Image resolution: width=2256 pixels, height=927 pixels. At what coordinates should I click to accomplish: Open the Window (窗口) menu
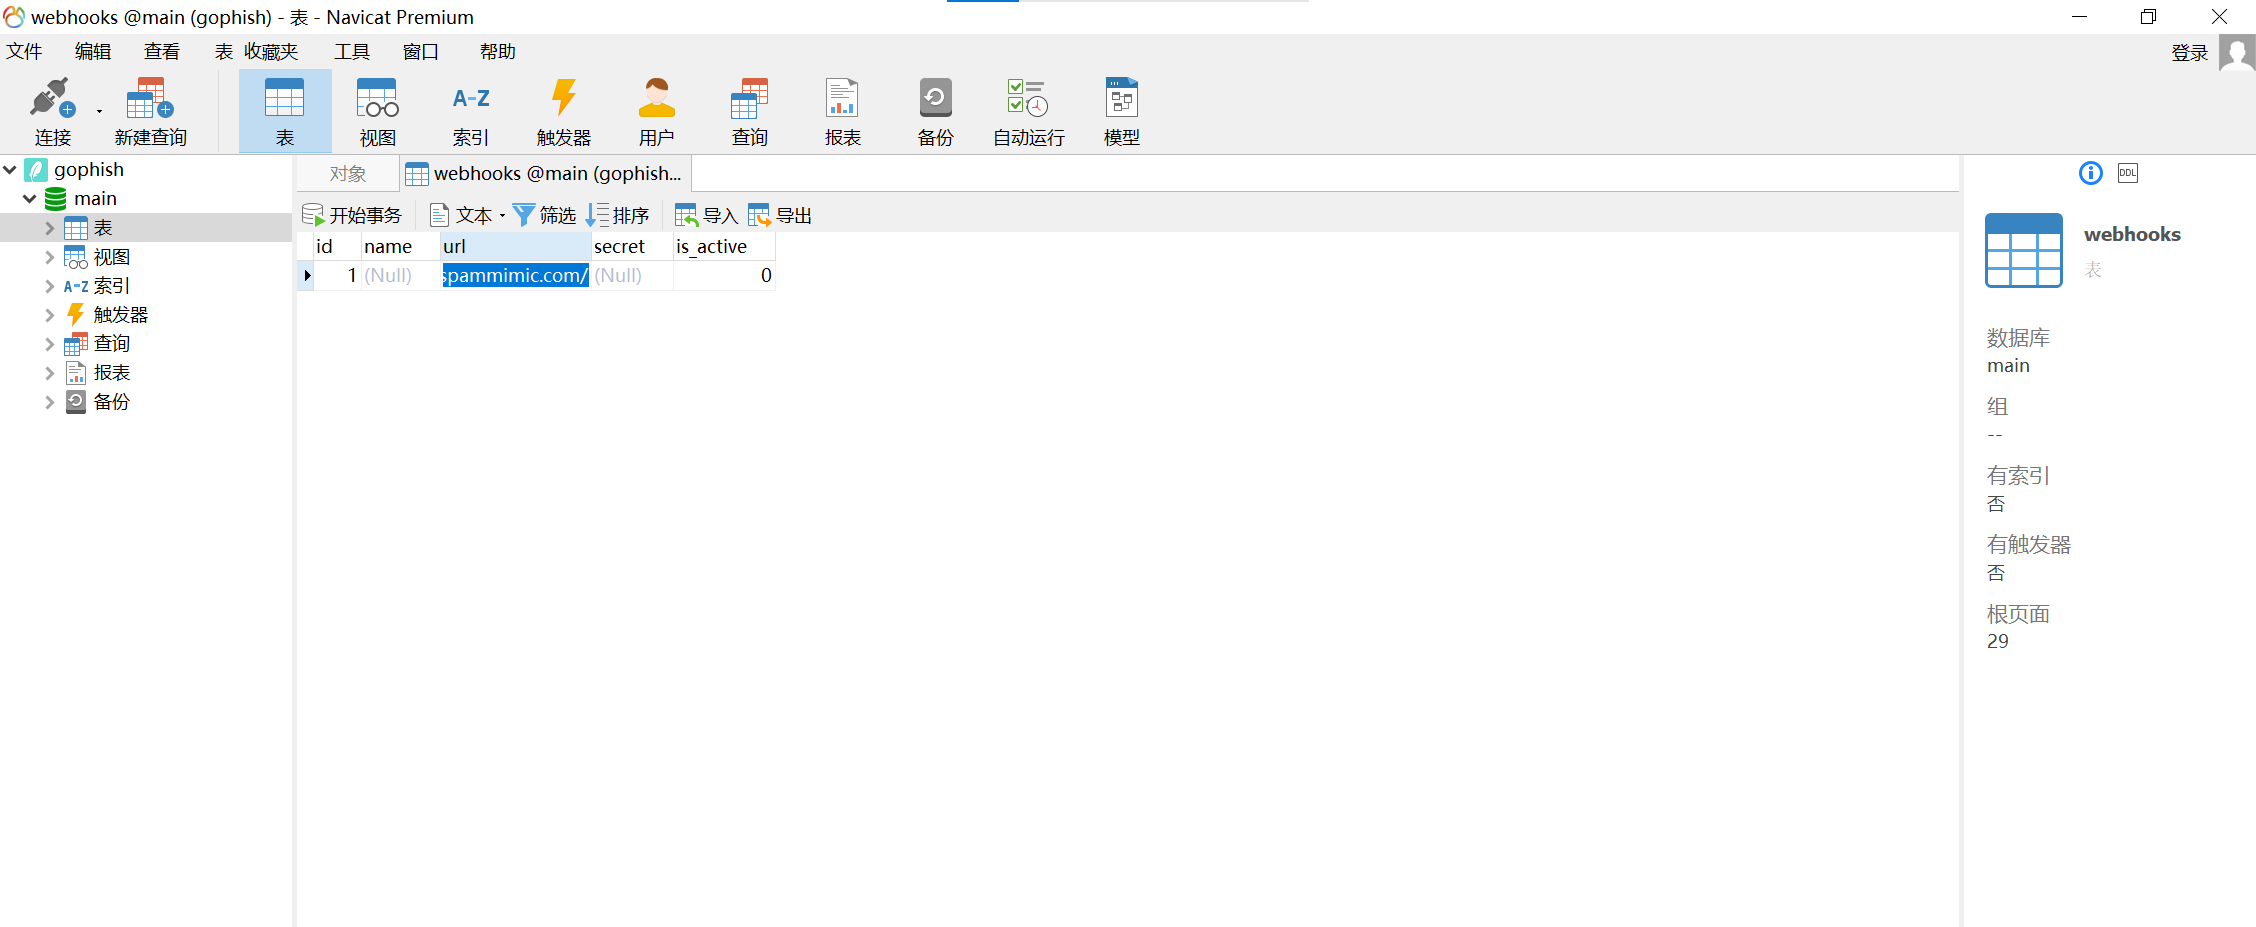(x=421, y=51)
